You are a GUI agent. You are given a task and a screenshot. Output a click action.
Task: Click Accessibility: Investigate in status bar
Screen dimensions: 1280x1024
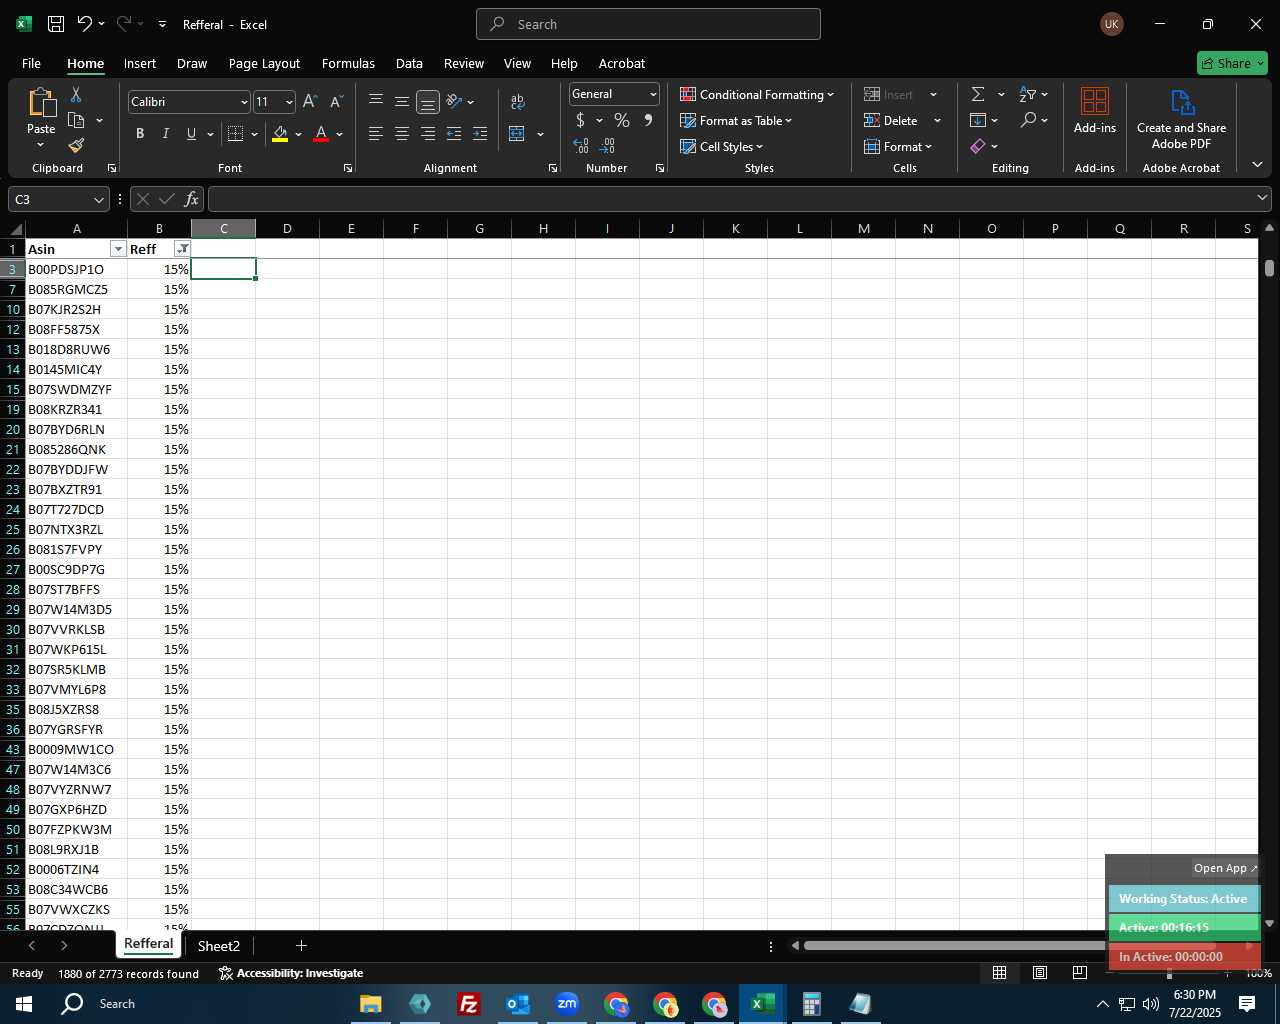tap(290, 973)
